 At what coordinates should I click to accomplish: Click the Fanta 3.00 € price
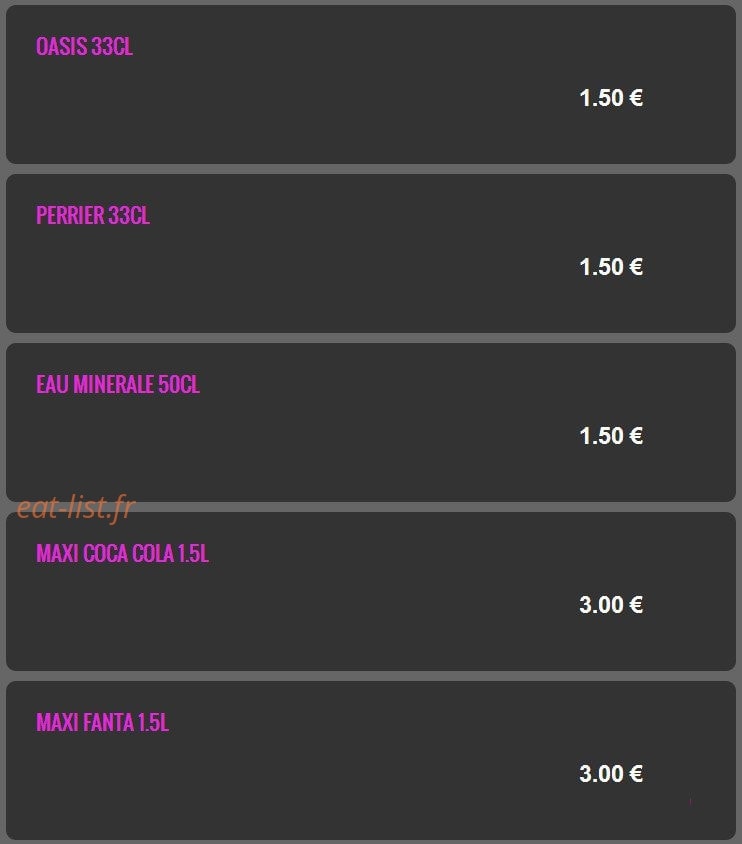coord(611,774)
